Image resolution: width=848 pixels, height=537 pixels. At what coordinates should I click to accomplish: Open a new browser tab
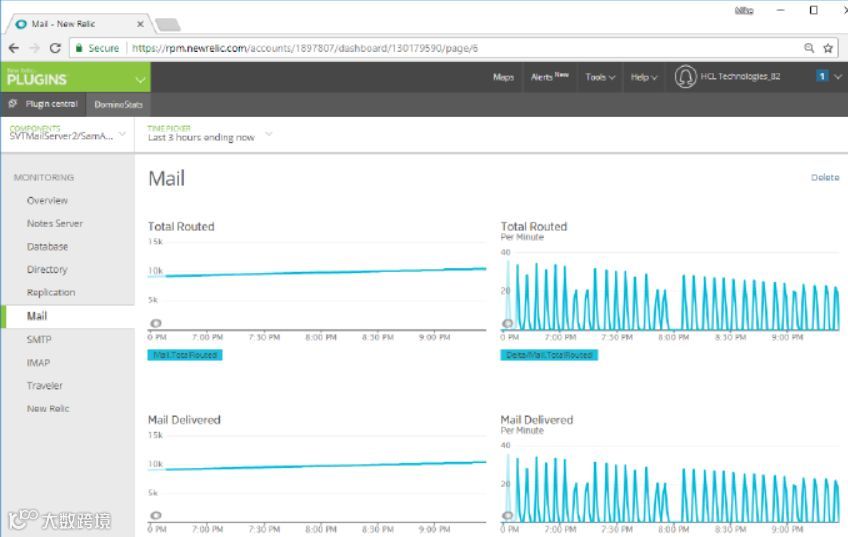(x=168, y=24)
